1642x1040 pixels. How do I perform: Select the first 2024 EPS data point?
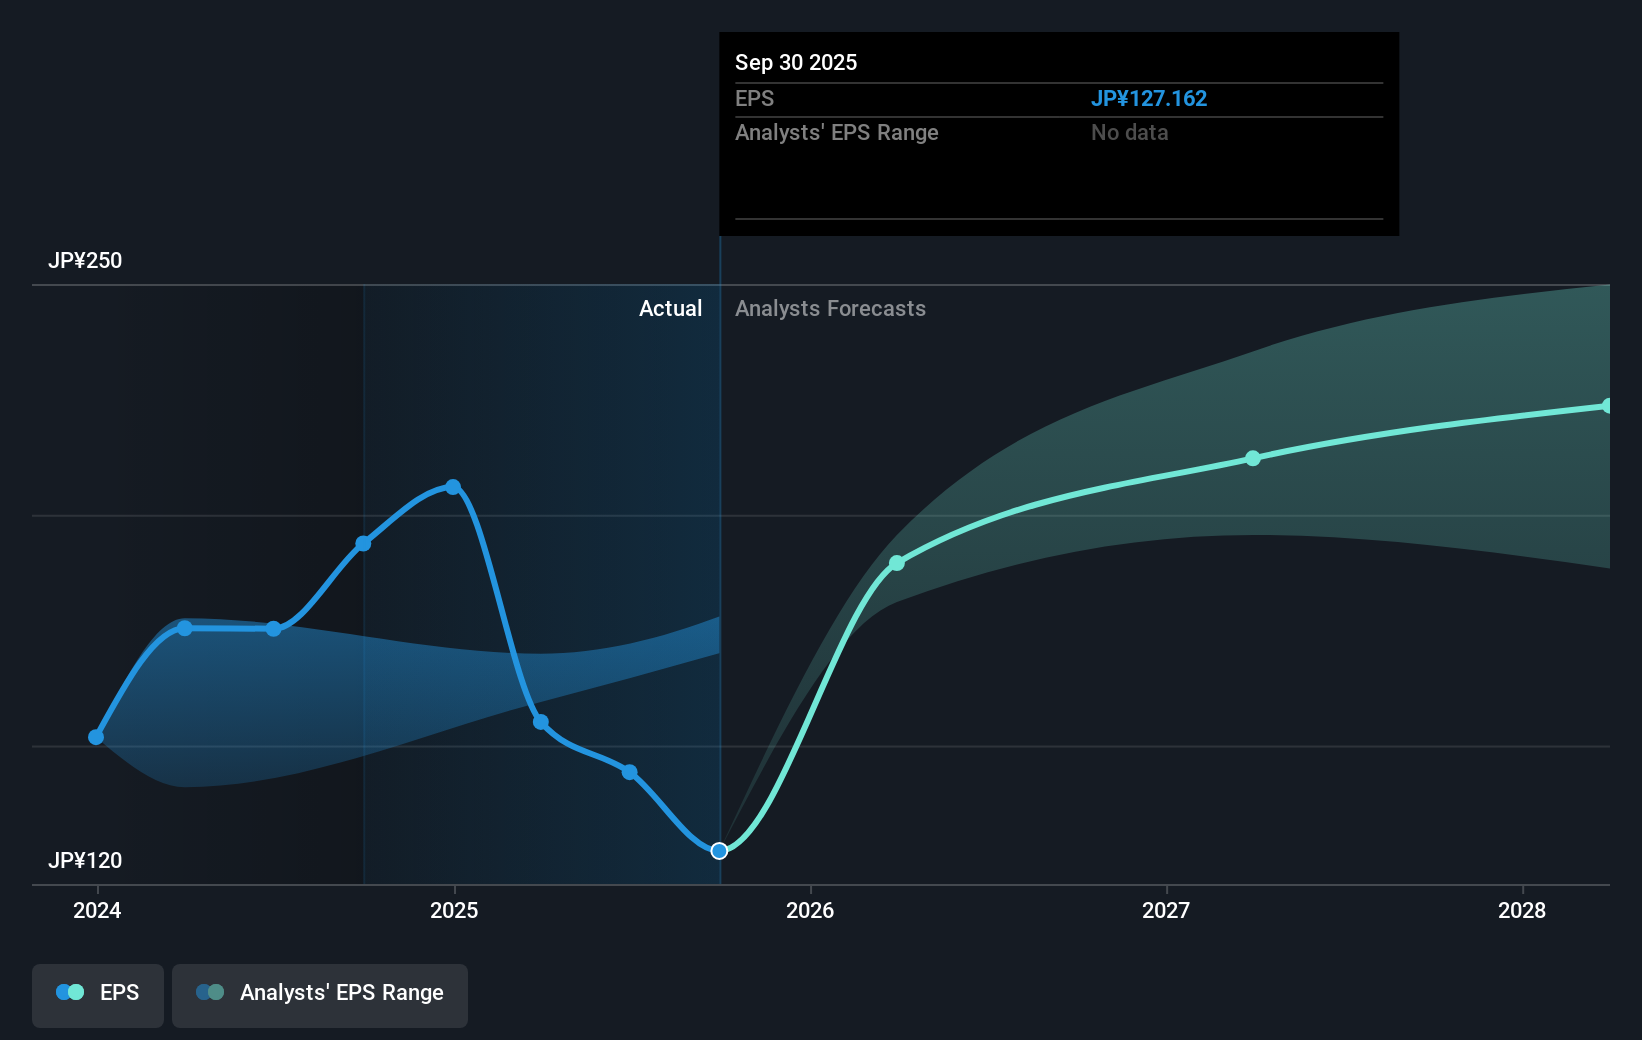tap(96, 737)
